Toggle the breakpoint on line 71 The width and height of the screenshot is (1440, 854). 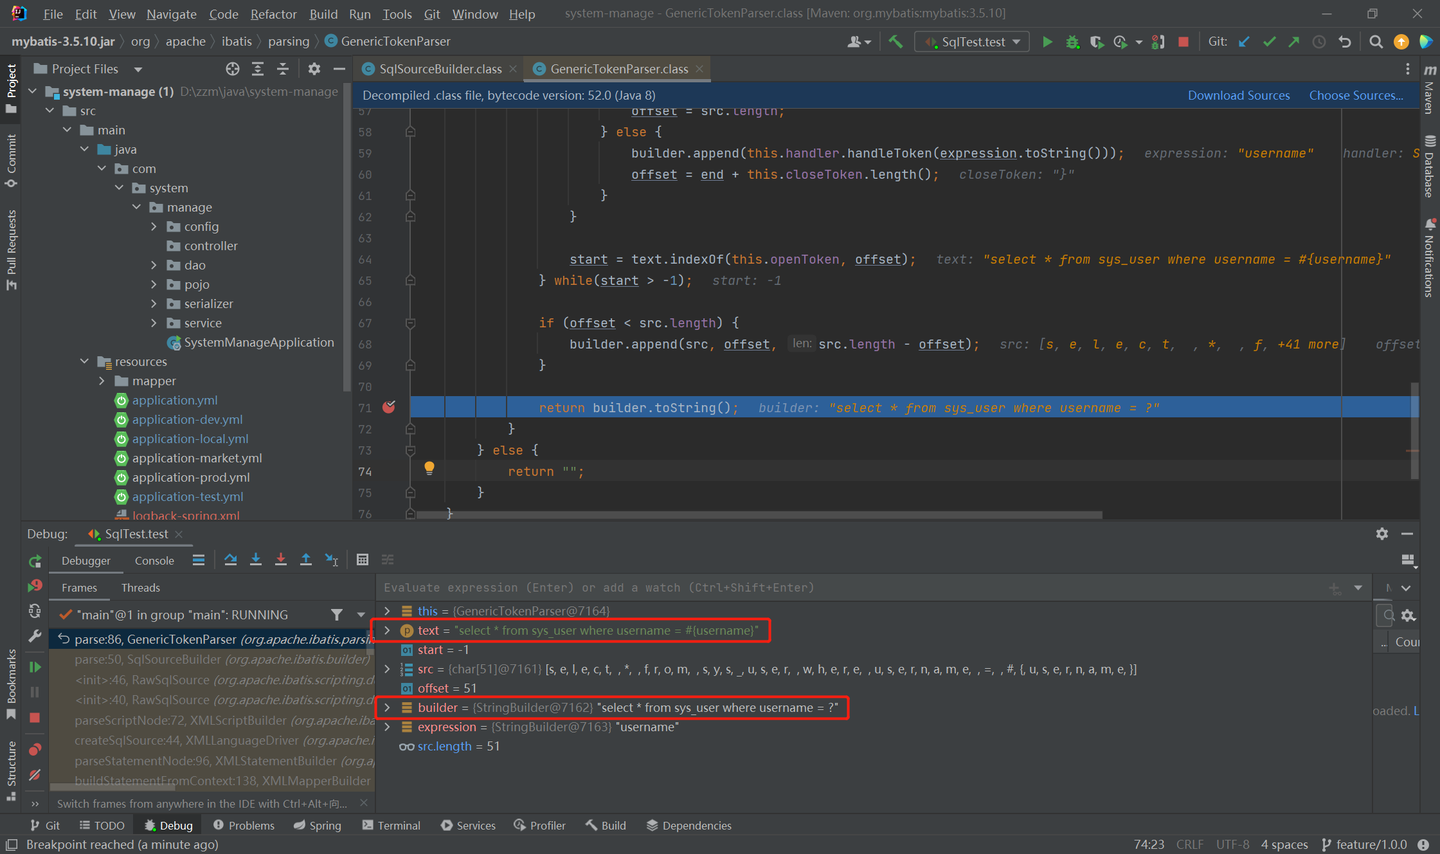pyautogui.click(x=389, y=407)
